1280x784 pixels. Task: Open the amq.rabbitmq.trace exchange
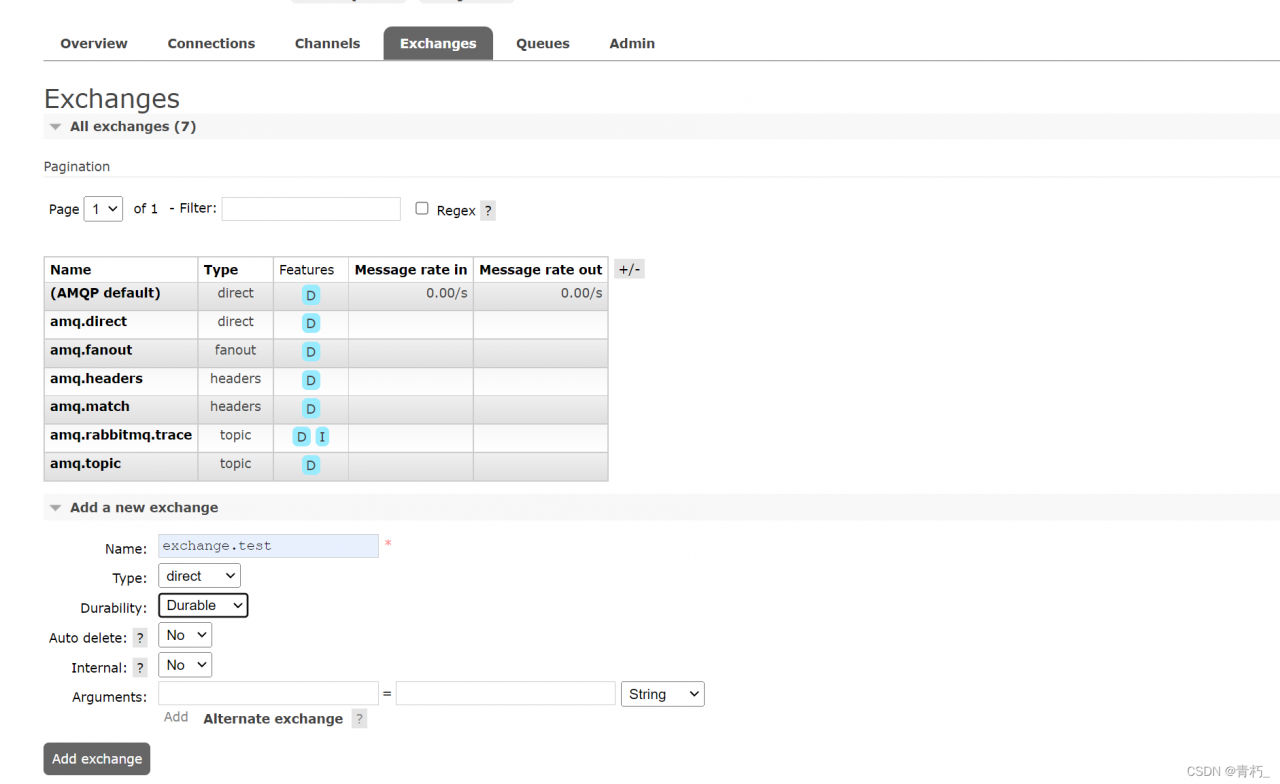pos(121,435)
